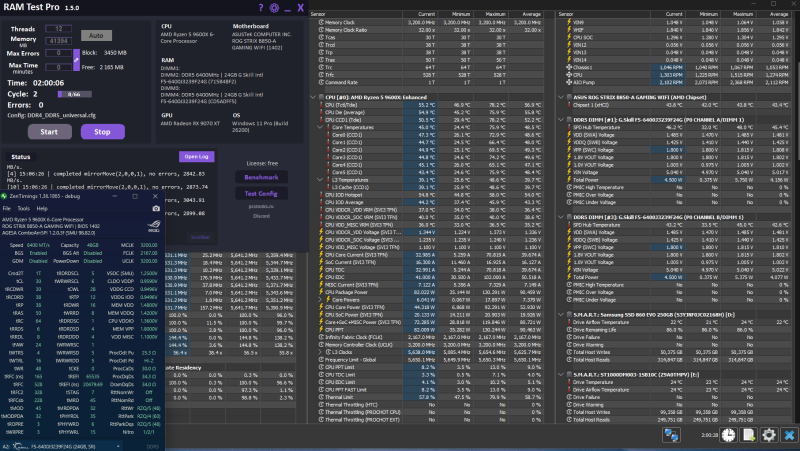
Task: Collapse S.M.A.R.T. ST1000DM003 drive group
Action: (x=561, y=374)
